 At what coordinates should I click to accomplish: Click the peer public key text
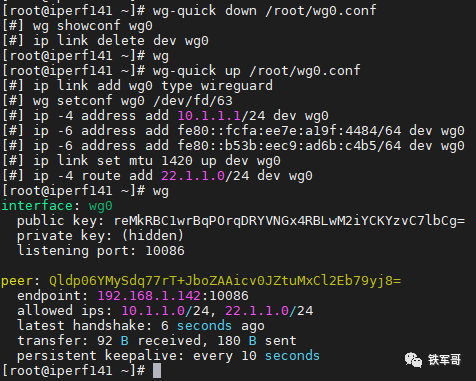[225, 281]
